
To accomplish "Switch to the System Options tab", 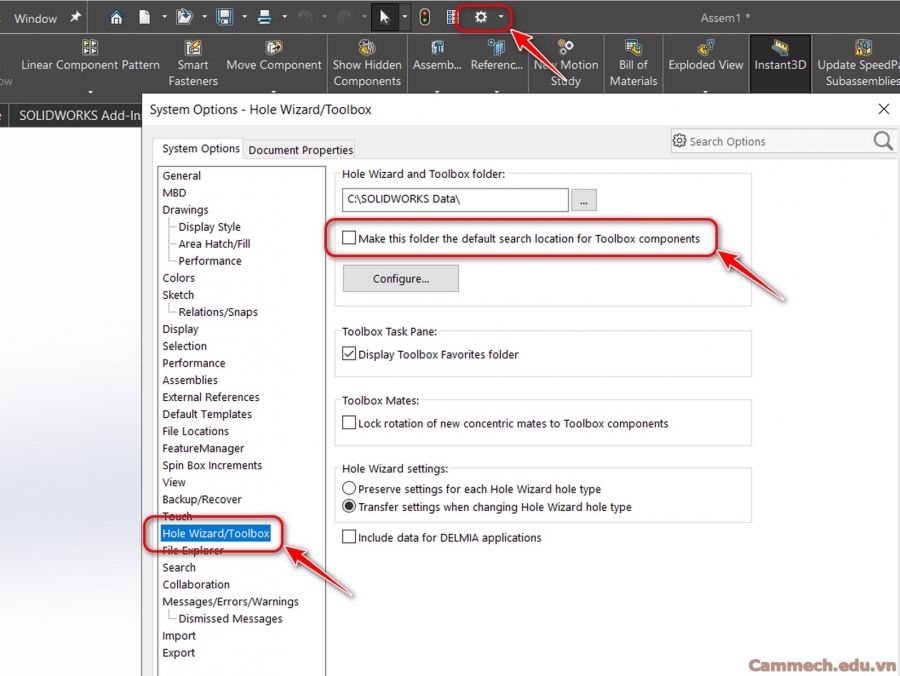I will 200,149.
